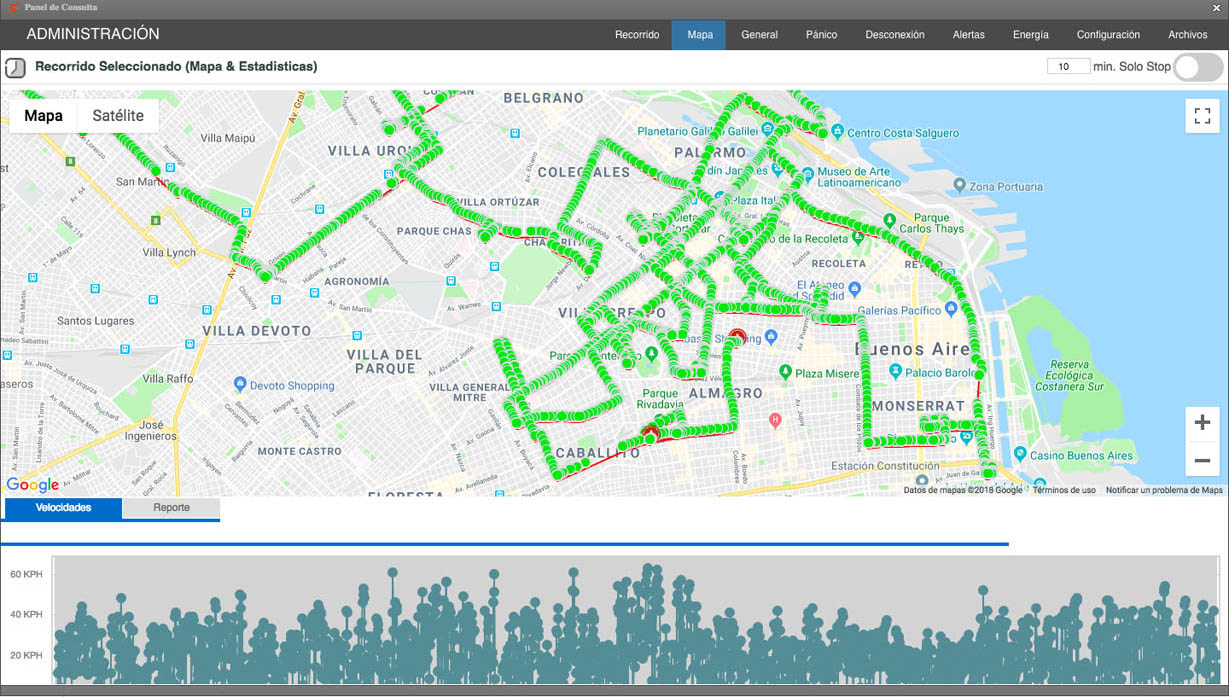This screenshot has height=697, width=1229.
Task: Switch map to Satélite view
Action: point(118,116)
